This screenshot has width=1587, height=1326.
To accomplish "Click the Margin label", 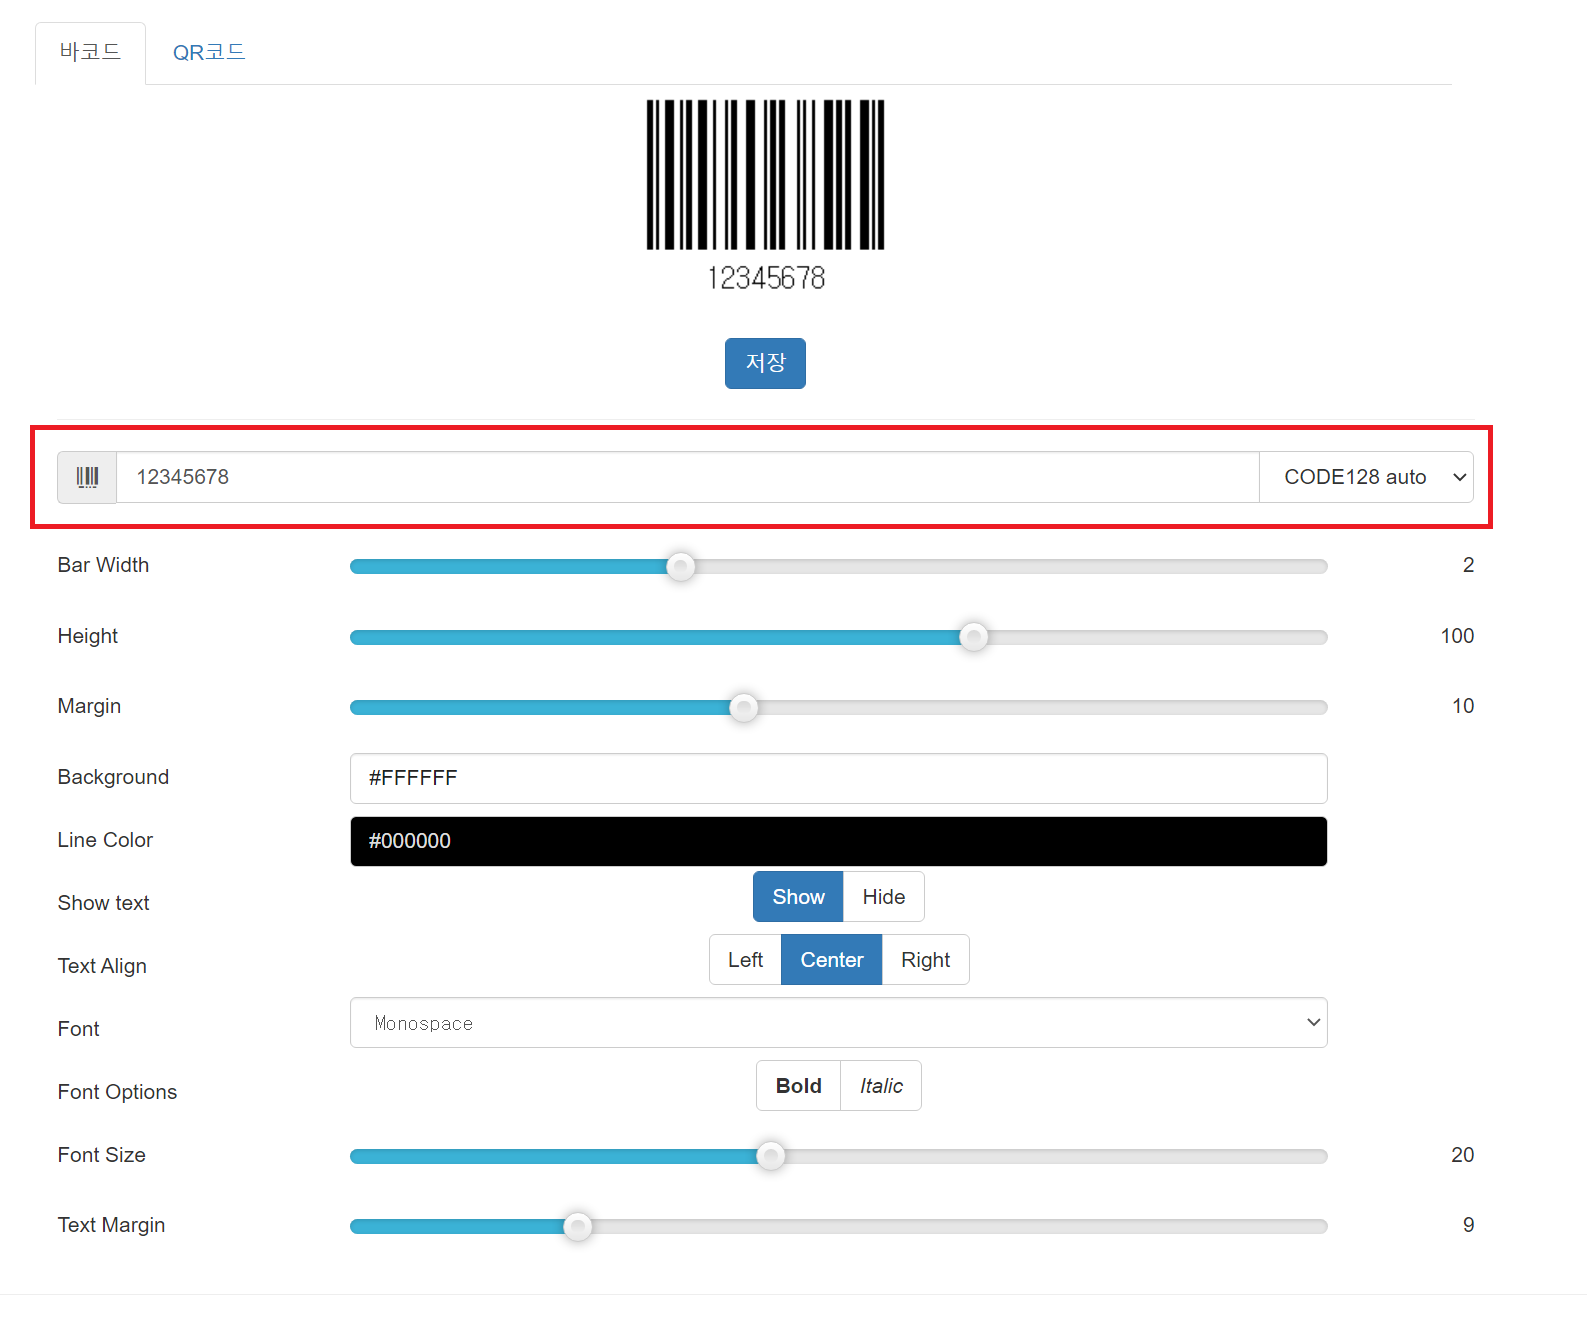I will [89, 706].
